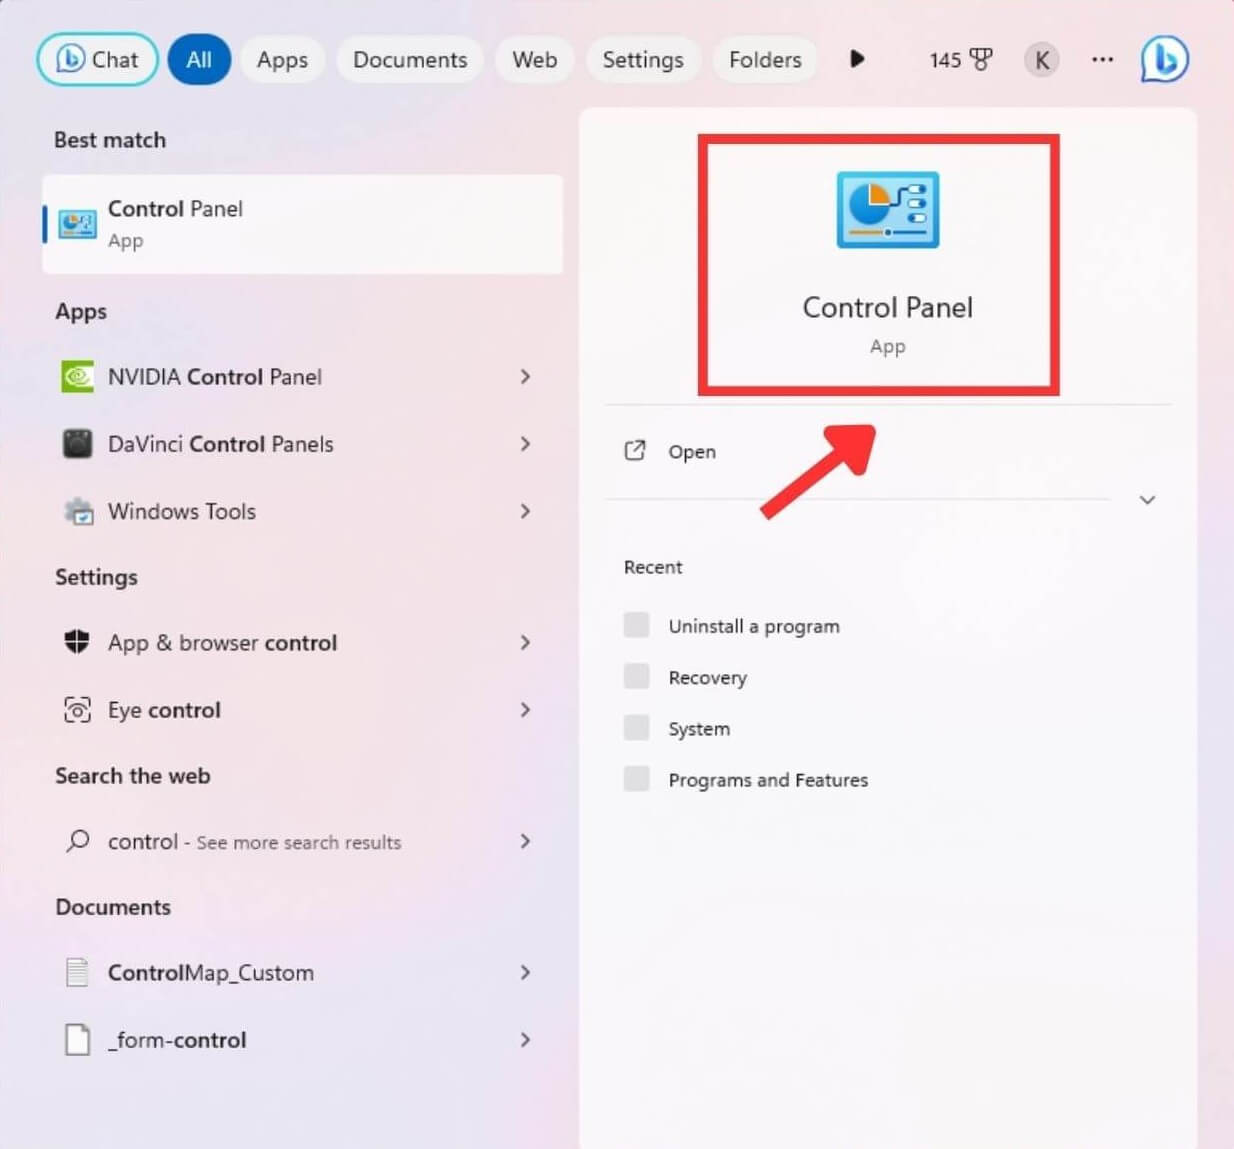
Task: Open App & browser control setting
Action: tap(302, 643)
